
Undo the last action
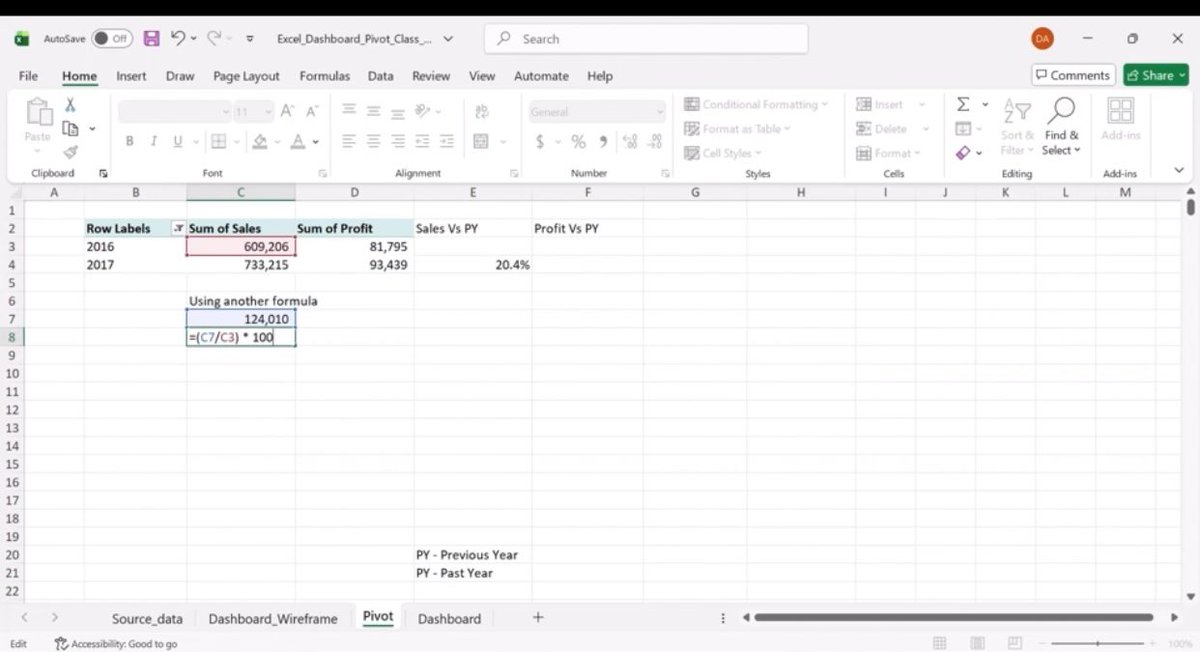pyautogui.click(x=178, y=38)
